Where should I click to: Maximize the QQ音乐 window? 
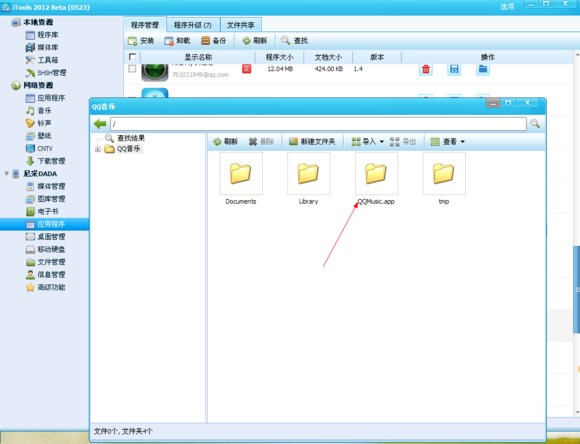[509, 102]
